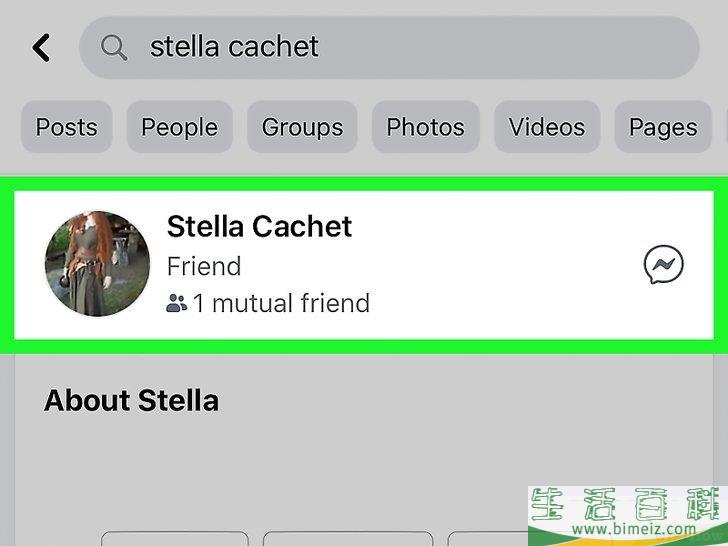Select the Videos filter tab
728x546 pixels.
tap(547, 127)
